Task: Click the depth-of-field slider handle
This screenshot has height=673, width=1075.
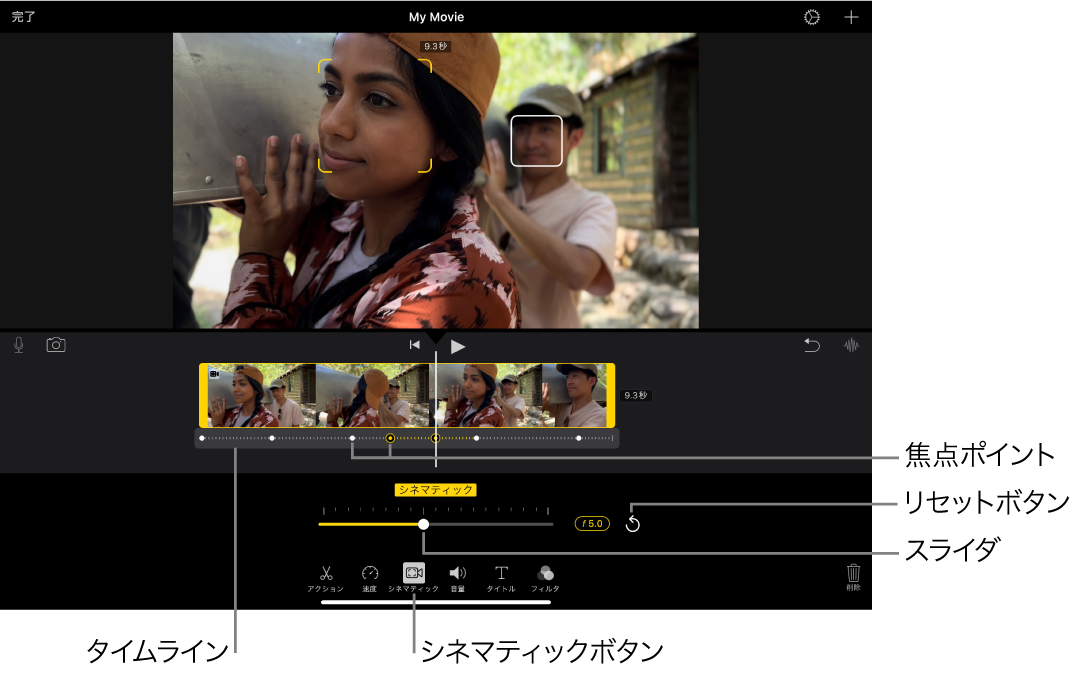Action: point(424,524)
